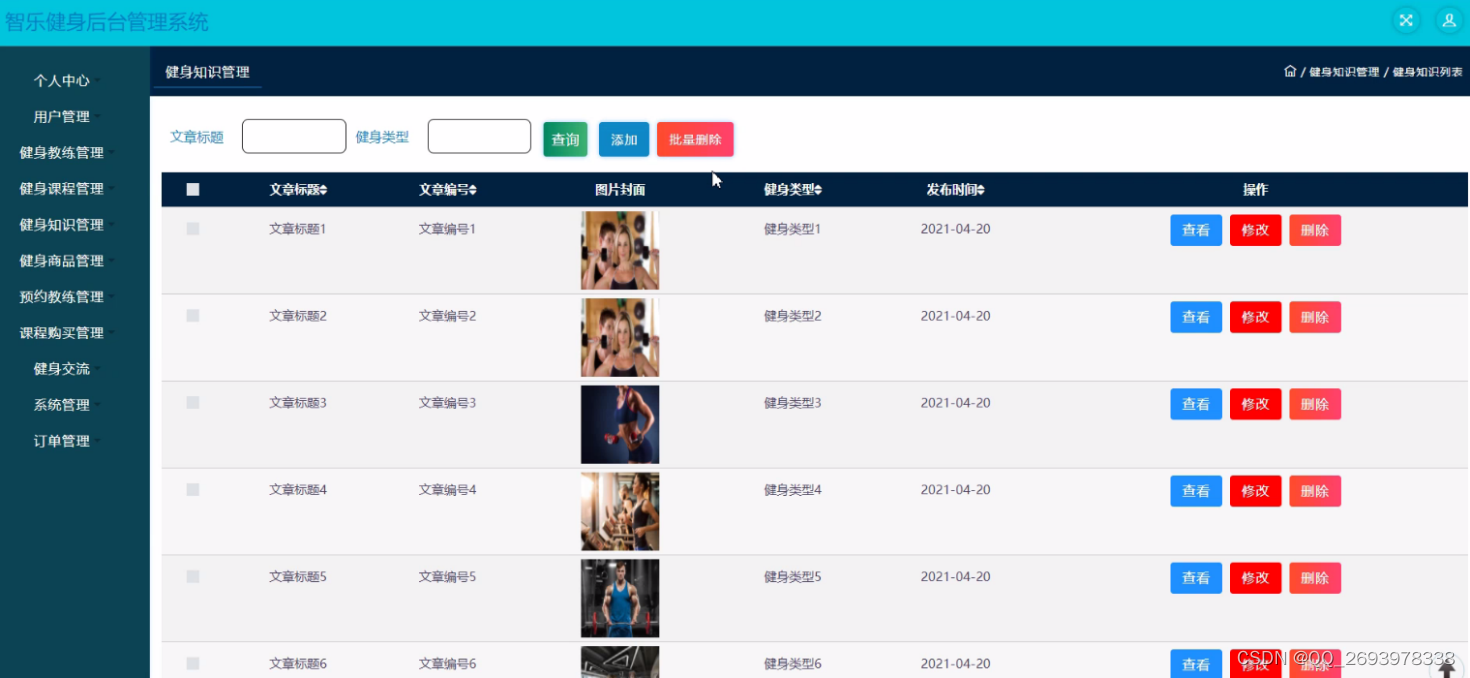Tick the checkbox for 文章标题1 row
The image size is (1470, 678).
(193, 229)
